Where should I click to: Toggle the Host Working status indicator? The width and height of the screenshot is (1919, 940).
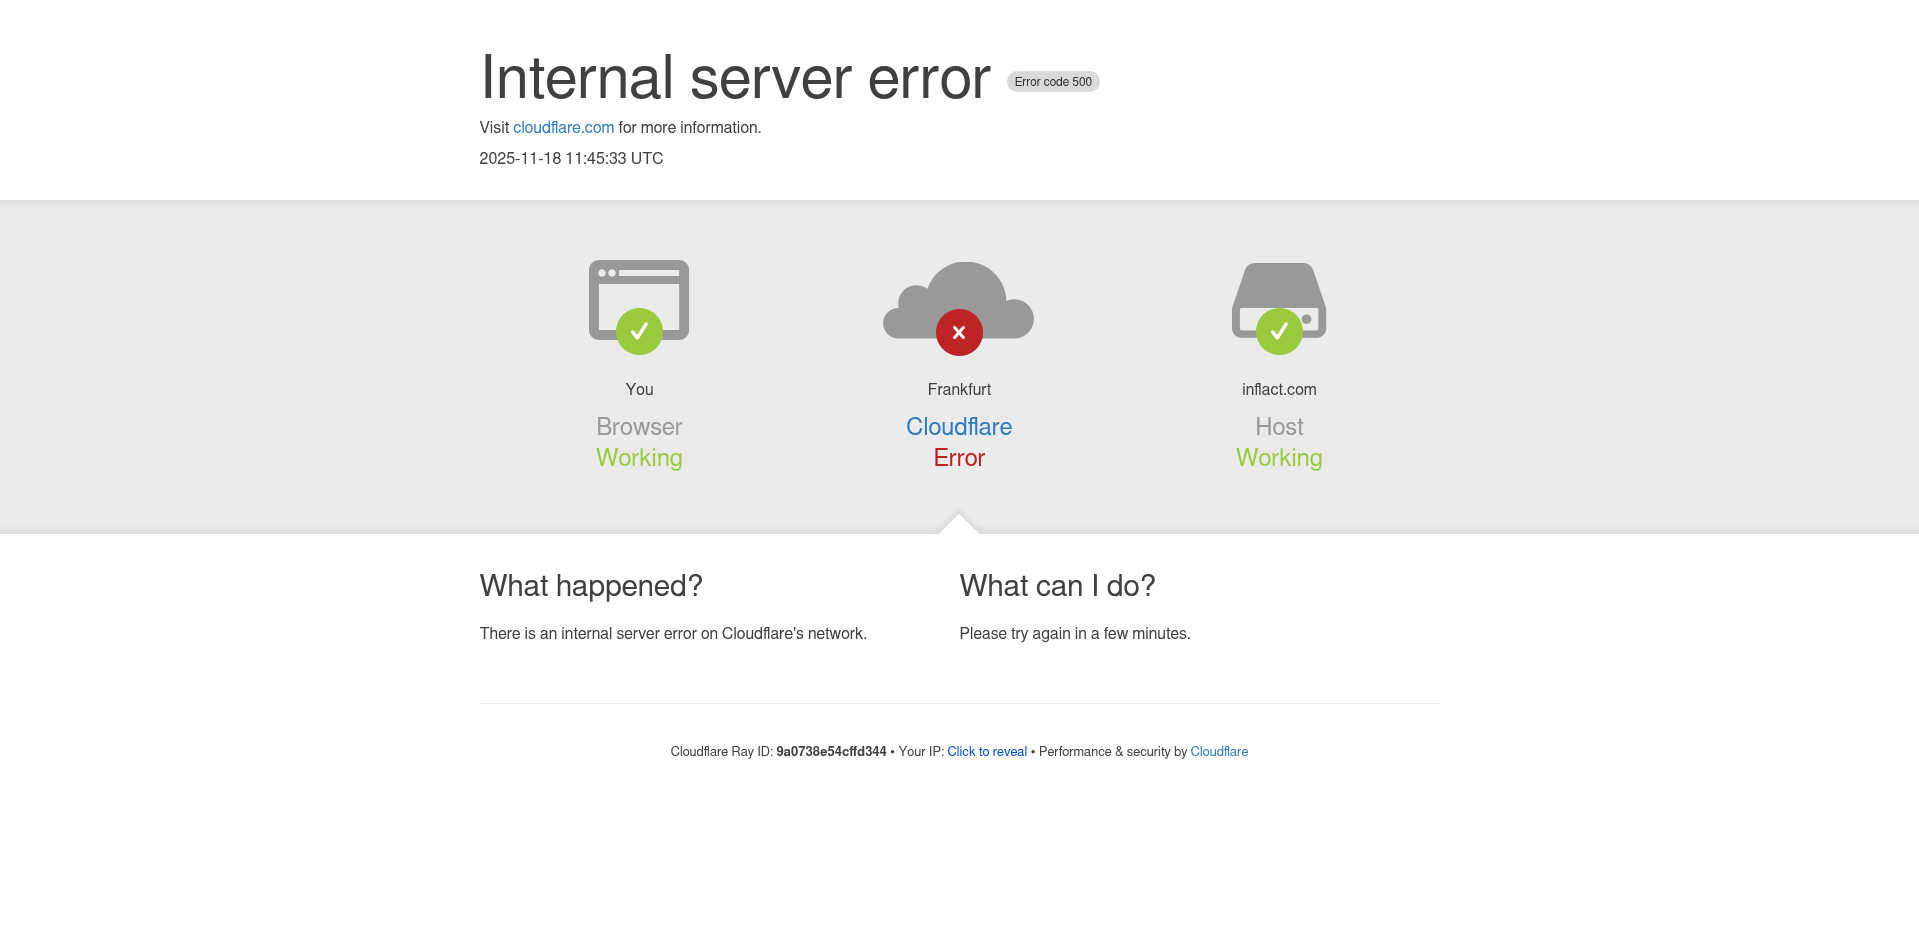[x=1278, y=458]
